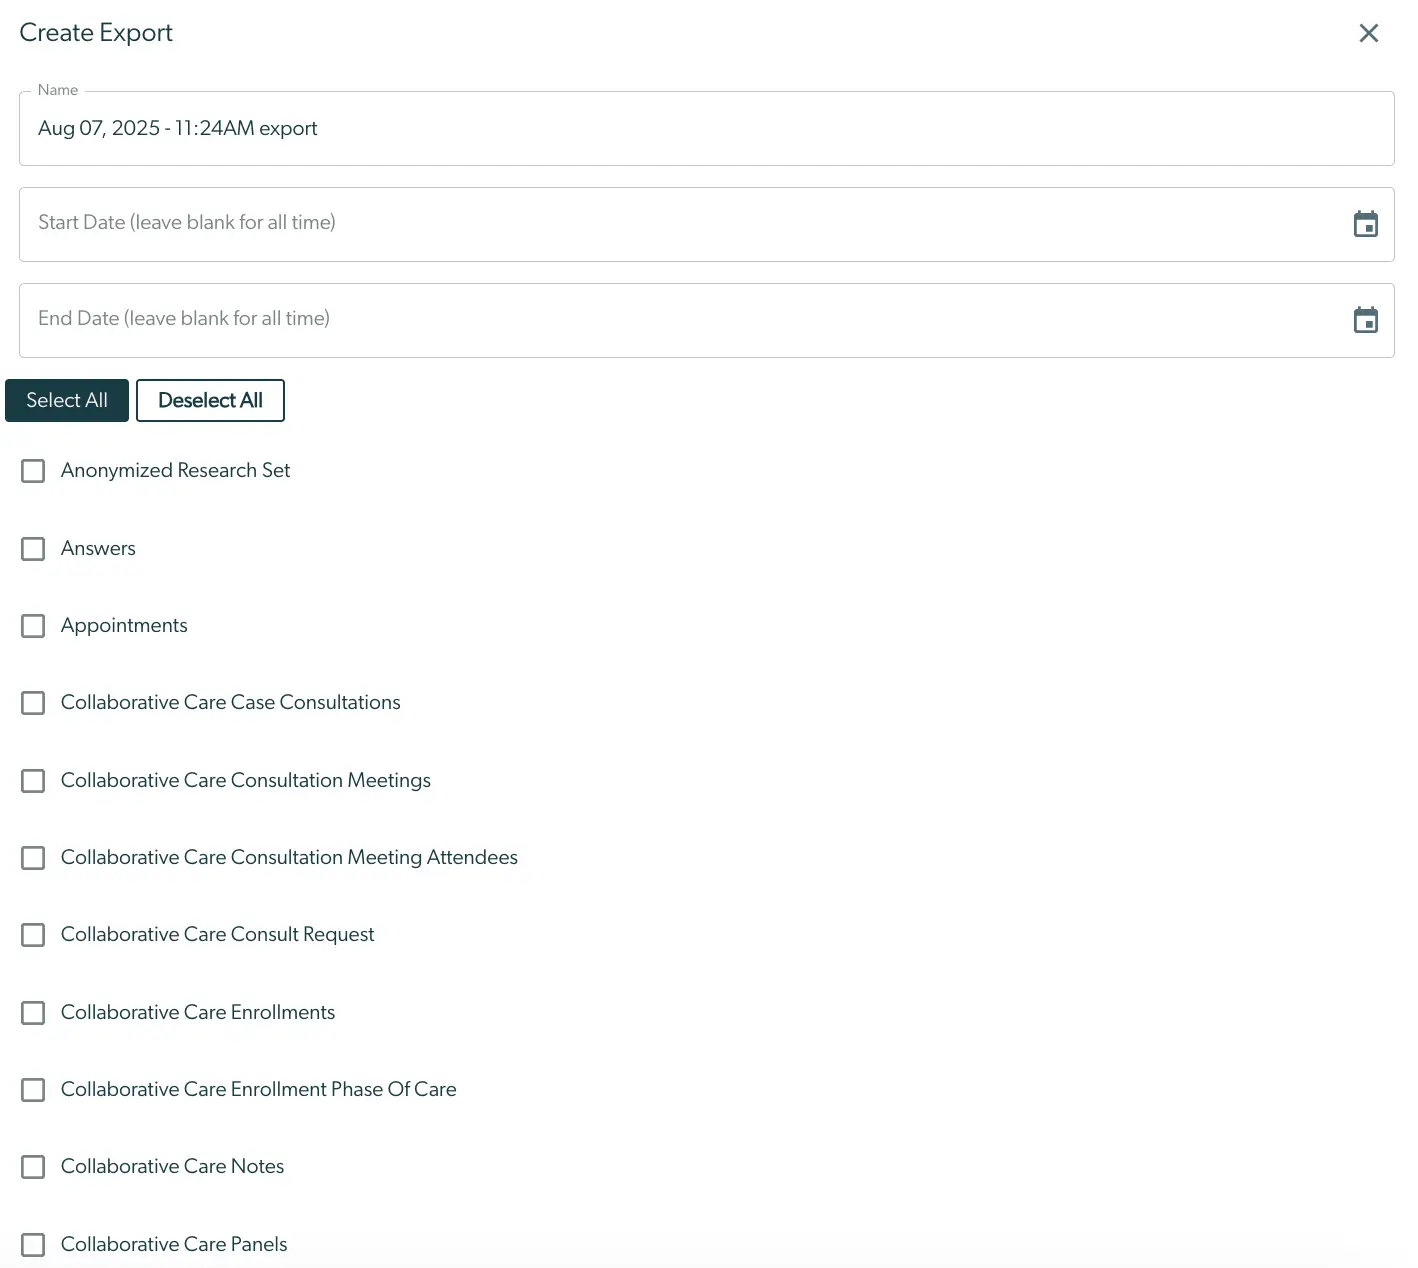1418x1268 pixels.
Task: Check the Collaborative Care Panels option
Action: 33,1244
